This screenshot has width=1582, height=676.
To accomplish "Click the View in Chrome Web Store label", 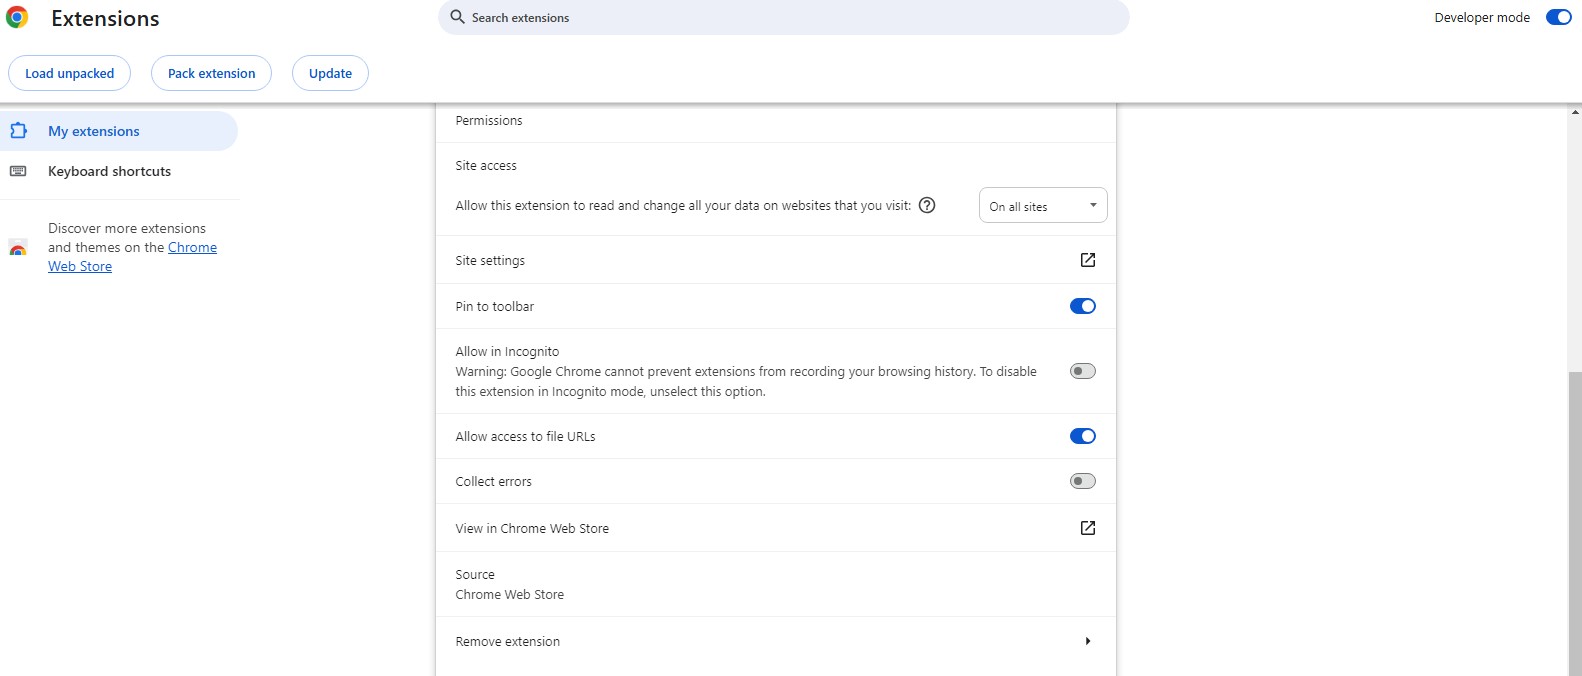I will [532, 528].
